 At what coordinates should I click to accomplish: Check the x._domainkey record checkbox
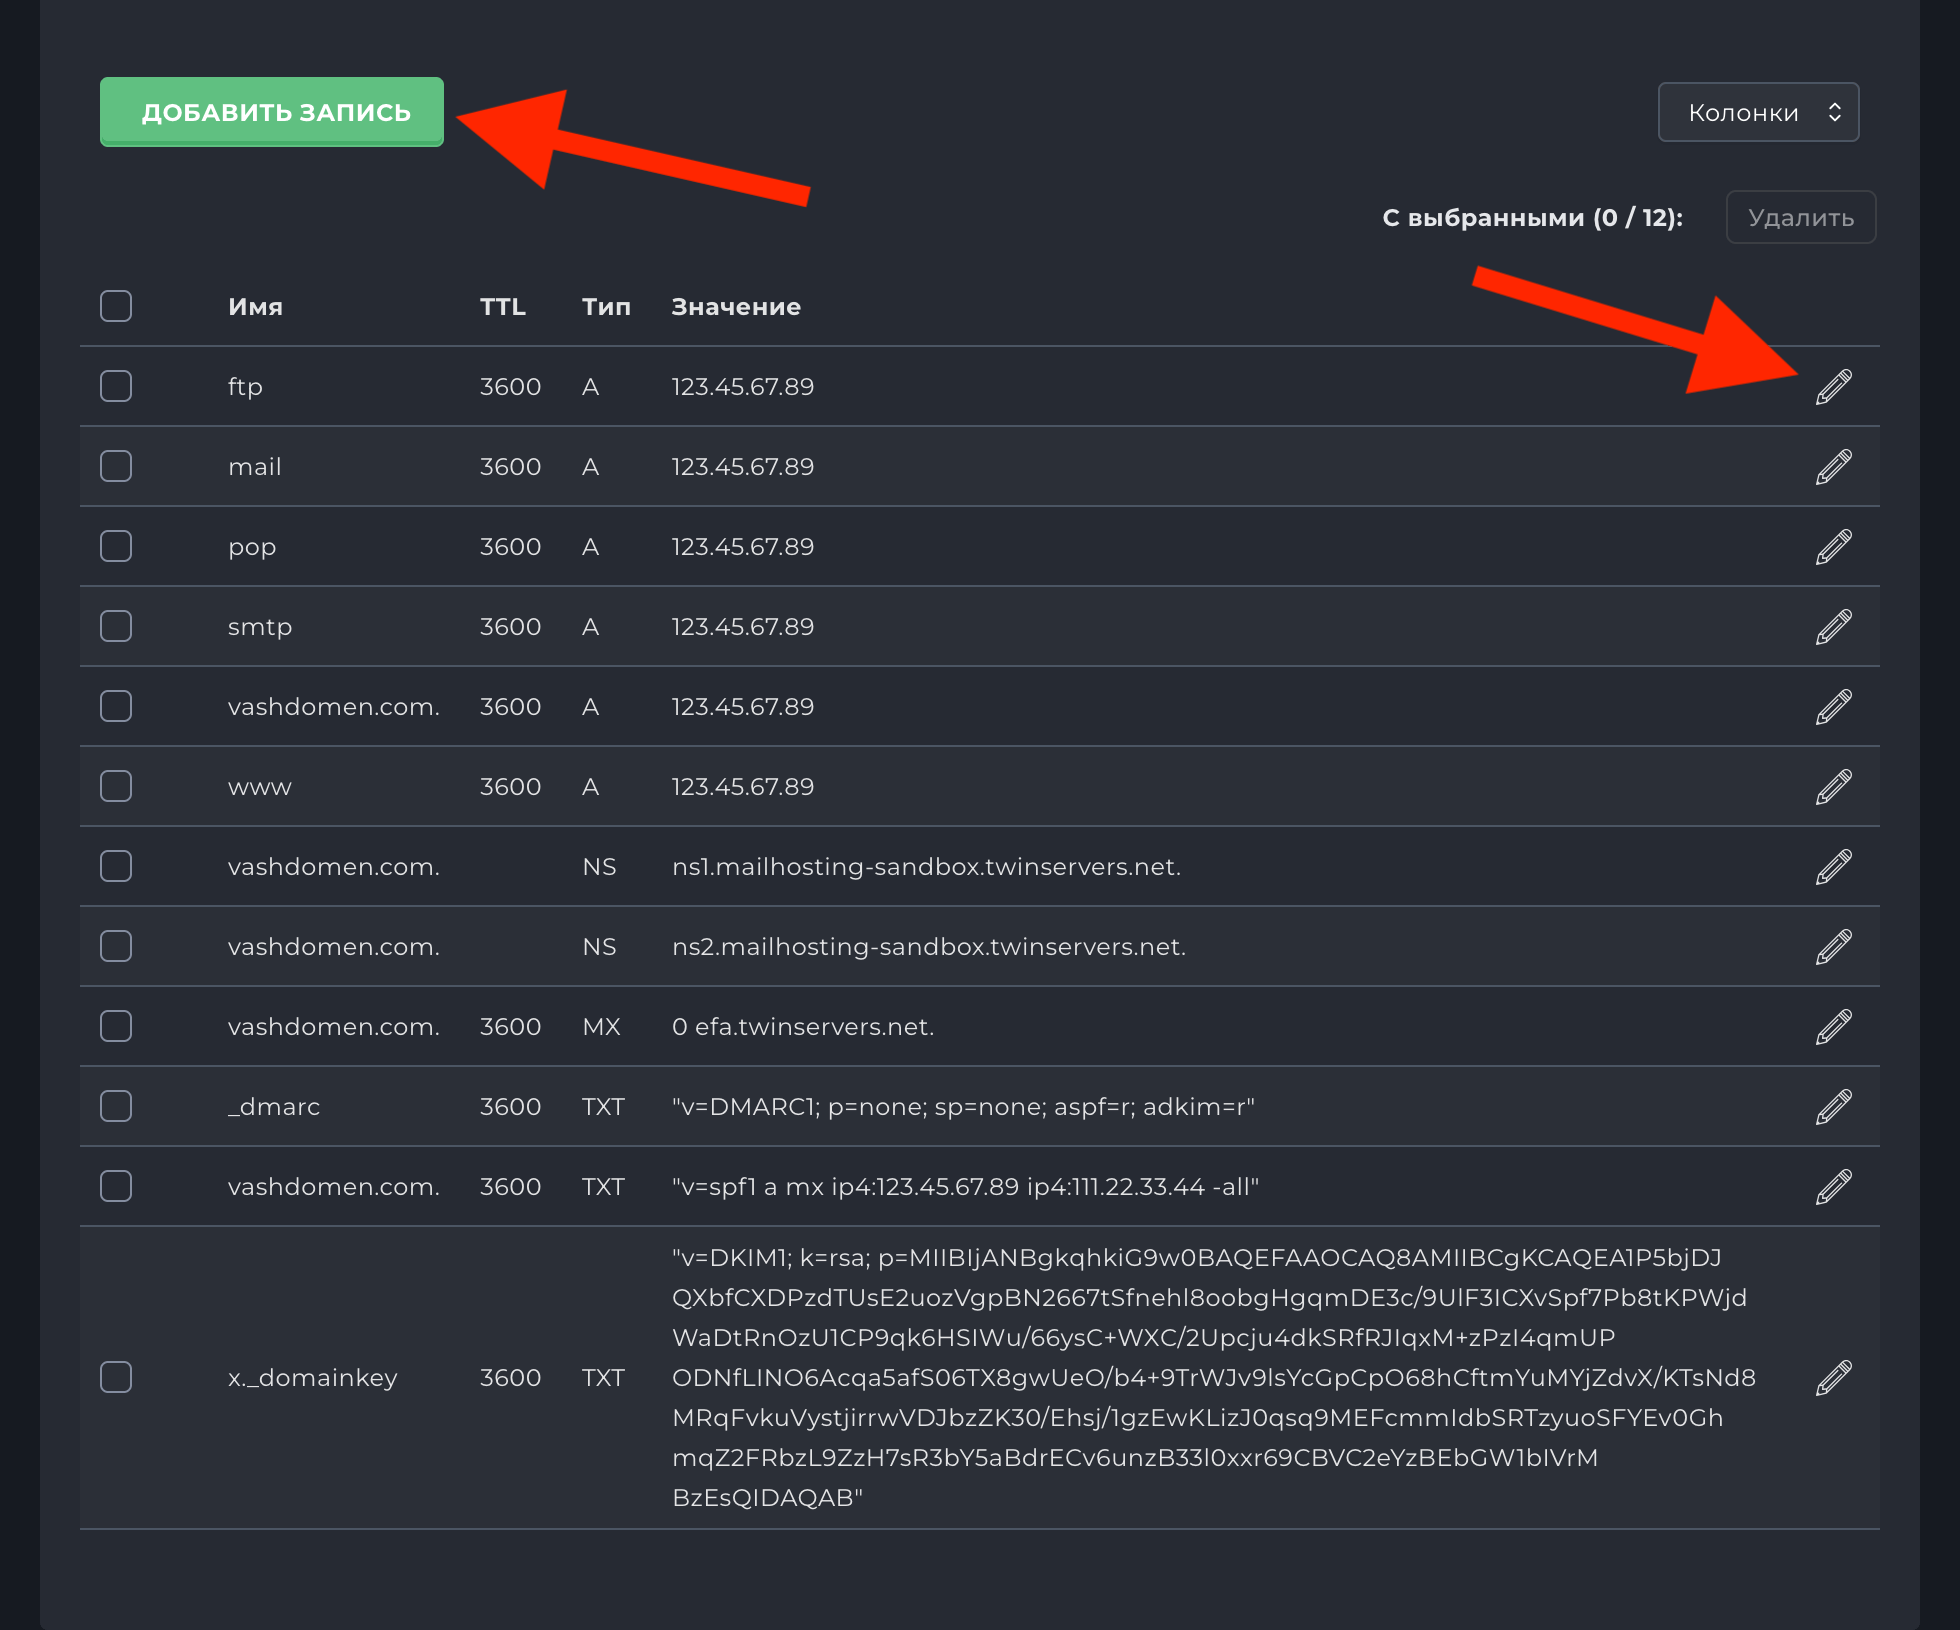[x=116, y=1377]
